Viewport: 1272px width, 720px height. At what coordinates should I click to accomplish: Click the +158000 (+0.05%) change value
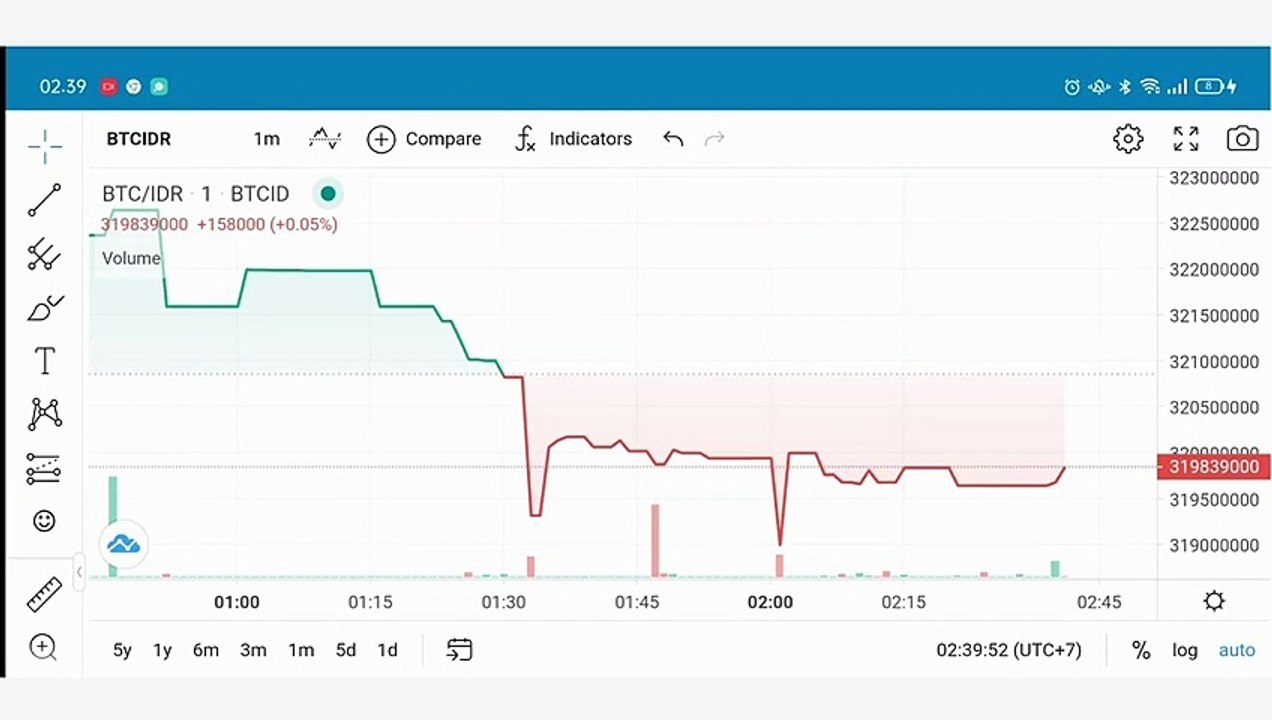click(x=267, y=224)
